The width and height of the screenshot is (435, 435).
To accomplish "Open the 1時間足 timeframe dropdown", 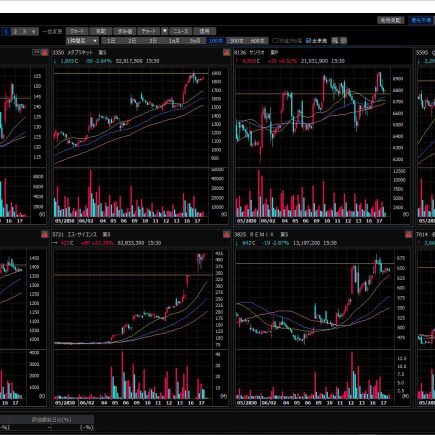I will coord(82,41).
